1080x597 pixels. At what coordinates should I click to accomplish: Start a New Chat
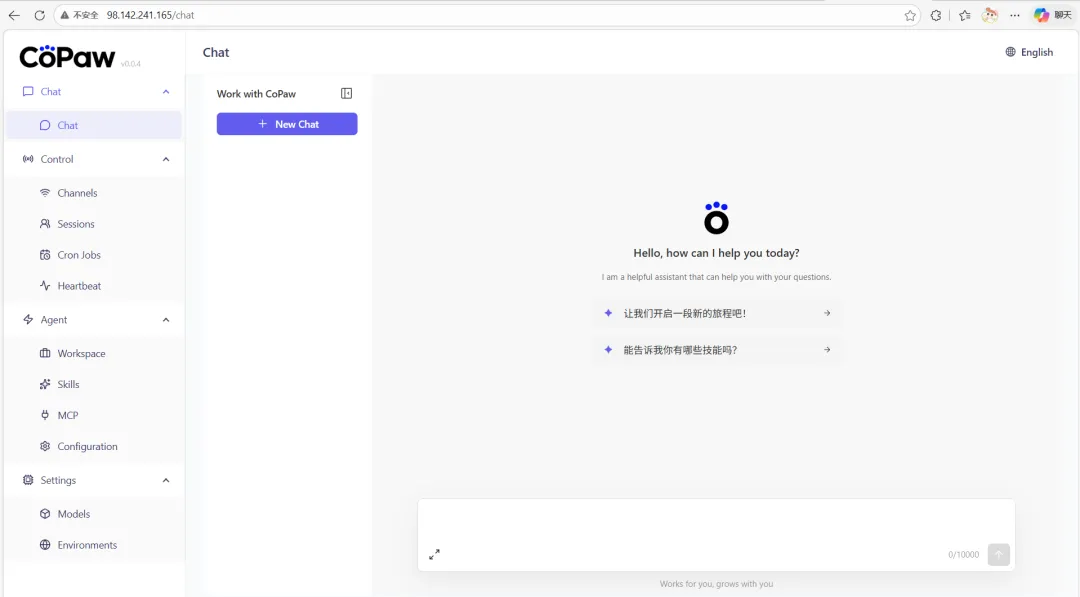(287, 124)
